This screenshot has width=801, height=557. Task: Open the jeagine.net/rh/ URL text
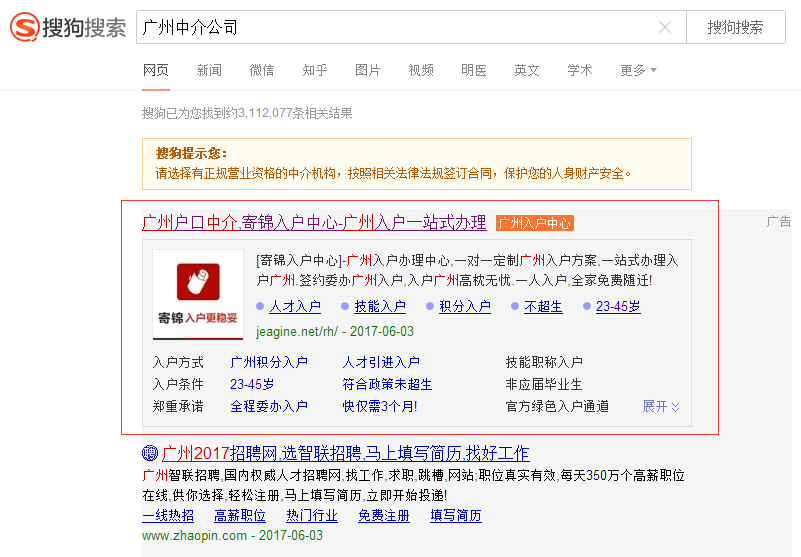[x=297, y=332]
